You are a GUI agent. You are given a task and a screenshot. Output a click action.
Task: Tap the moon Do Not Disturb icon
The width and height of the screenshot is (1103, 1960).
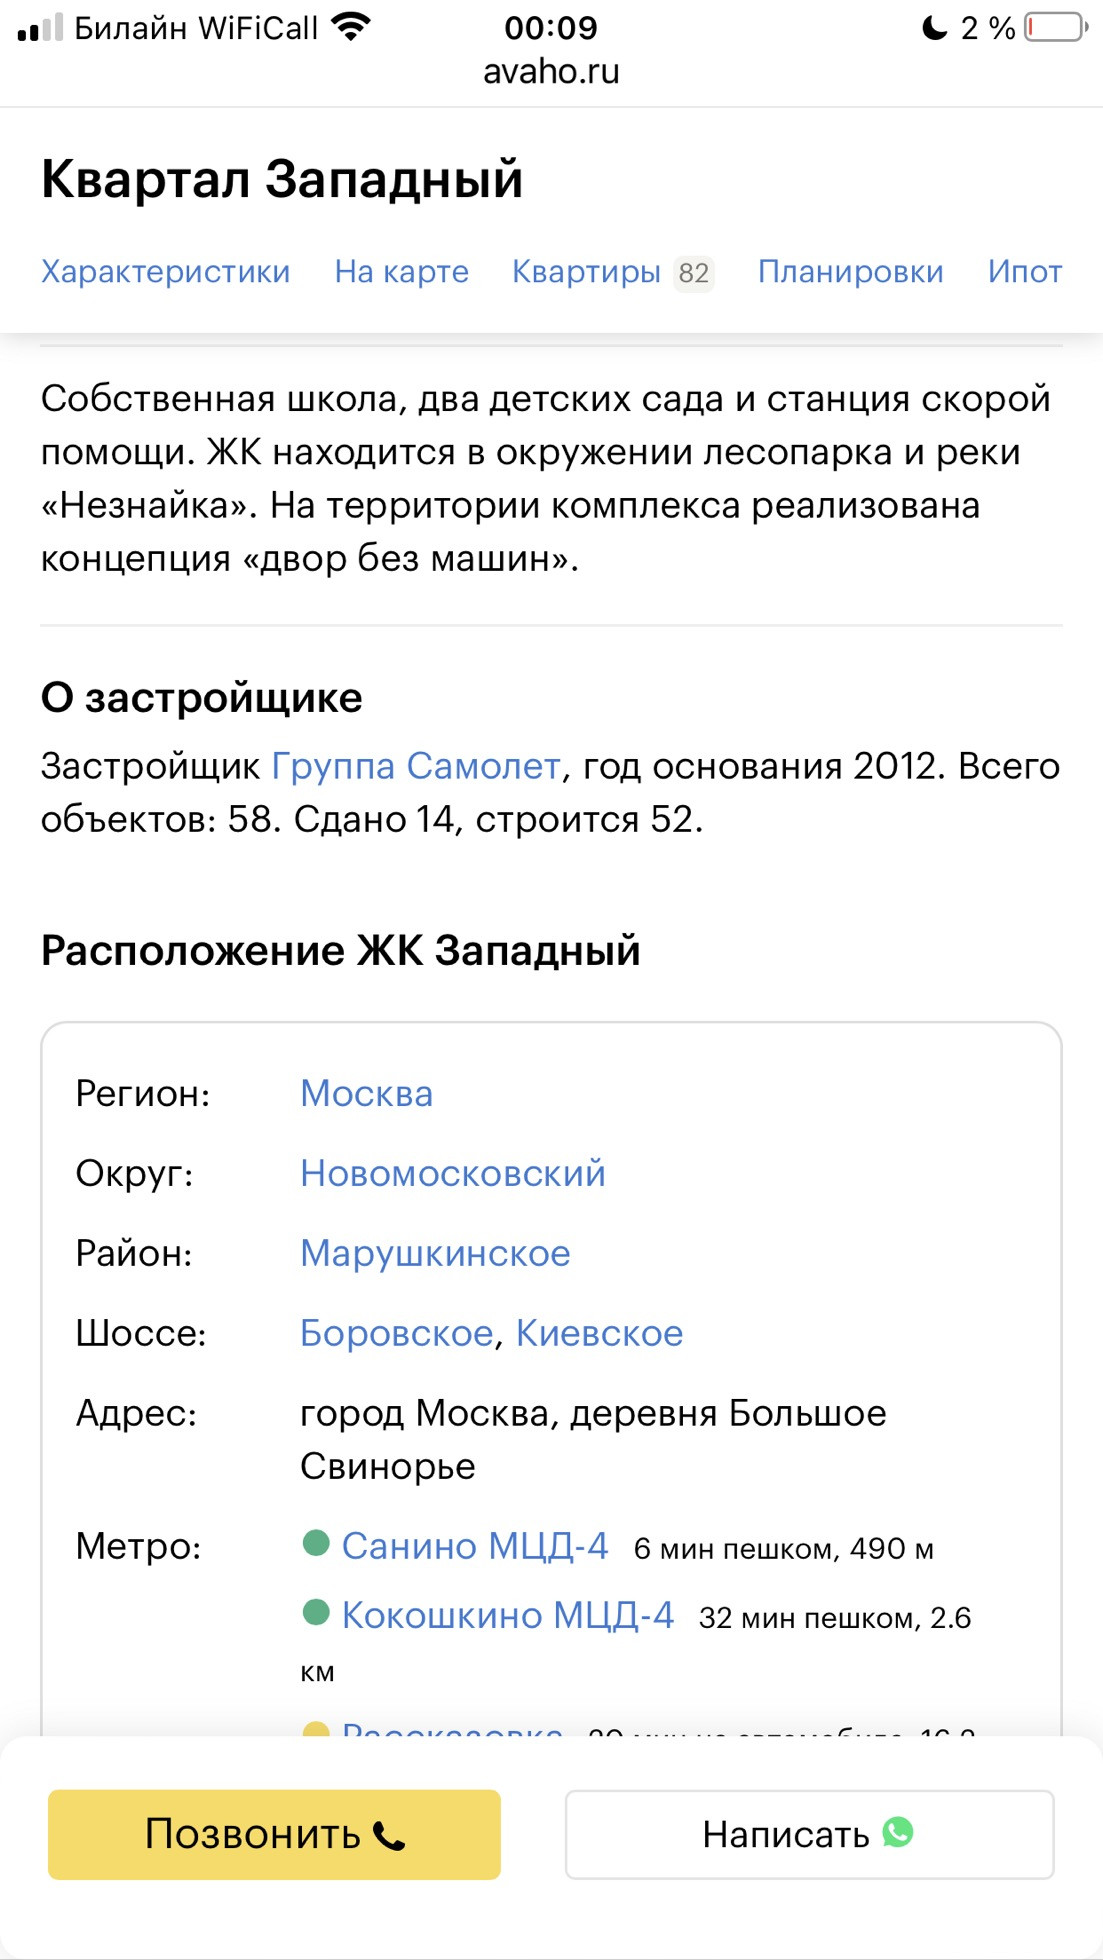[x=934, y=27]
